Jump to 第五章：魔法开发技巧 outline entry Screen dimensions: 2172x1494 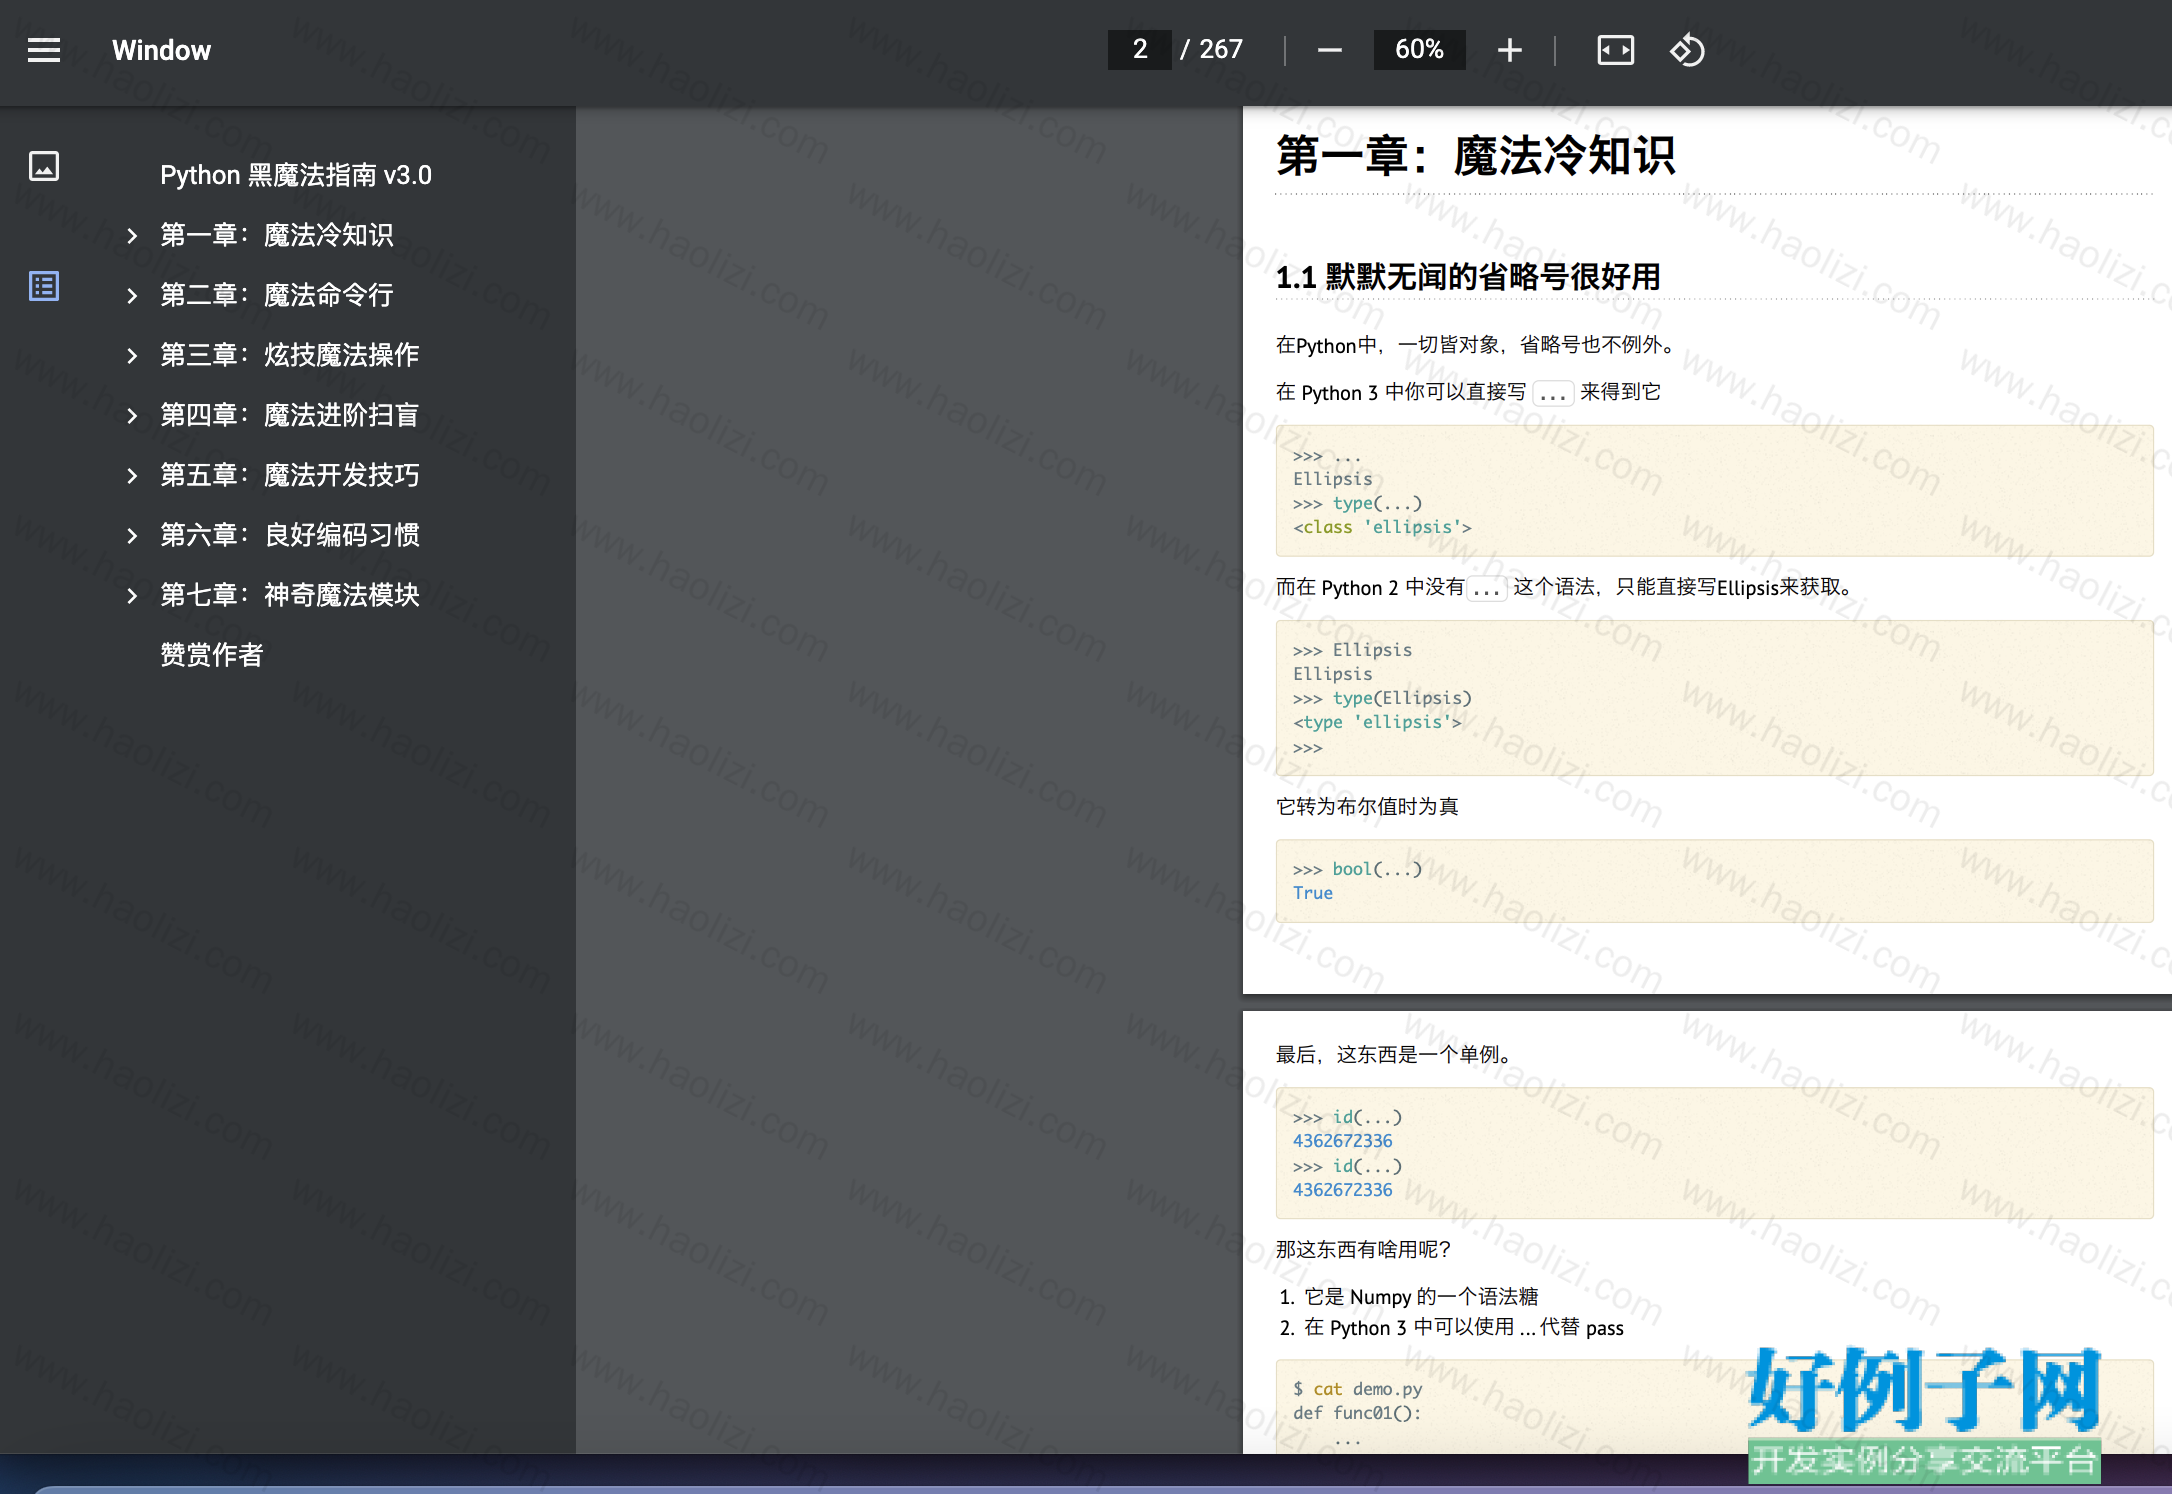coord(290,475)
